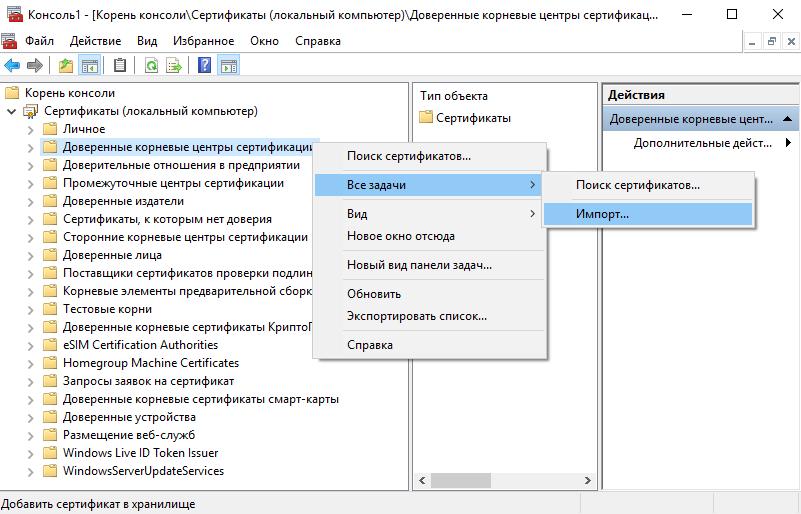Select eSIM Certification Authorities tree item
Screen dimensions: 801x514
(140, 345)
